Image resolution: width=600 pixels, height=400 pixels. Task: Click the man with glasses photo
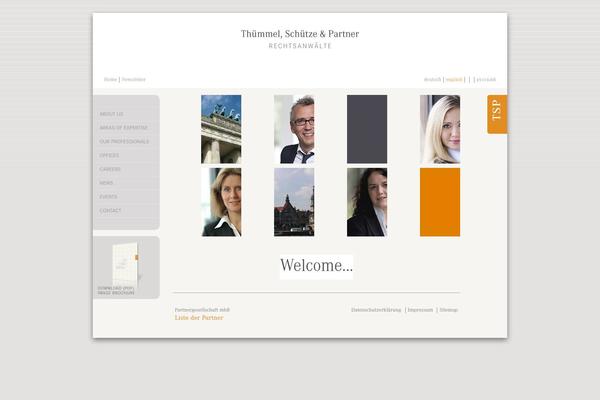click(294, 129)
